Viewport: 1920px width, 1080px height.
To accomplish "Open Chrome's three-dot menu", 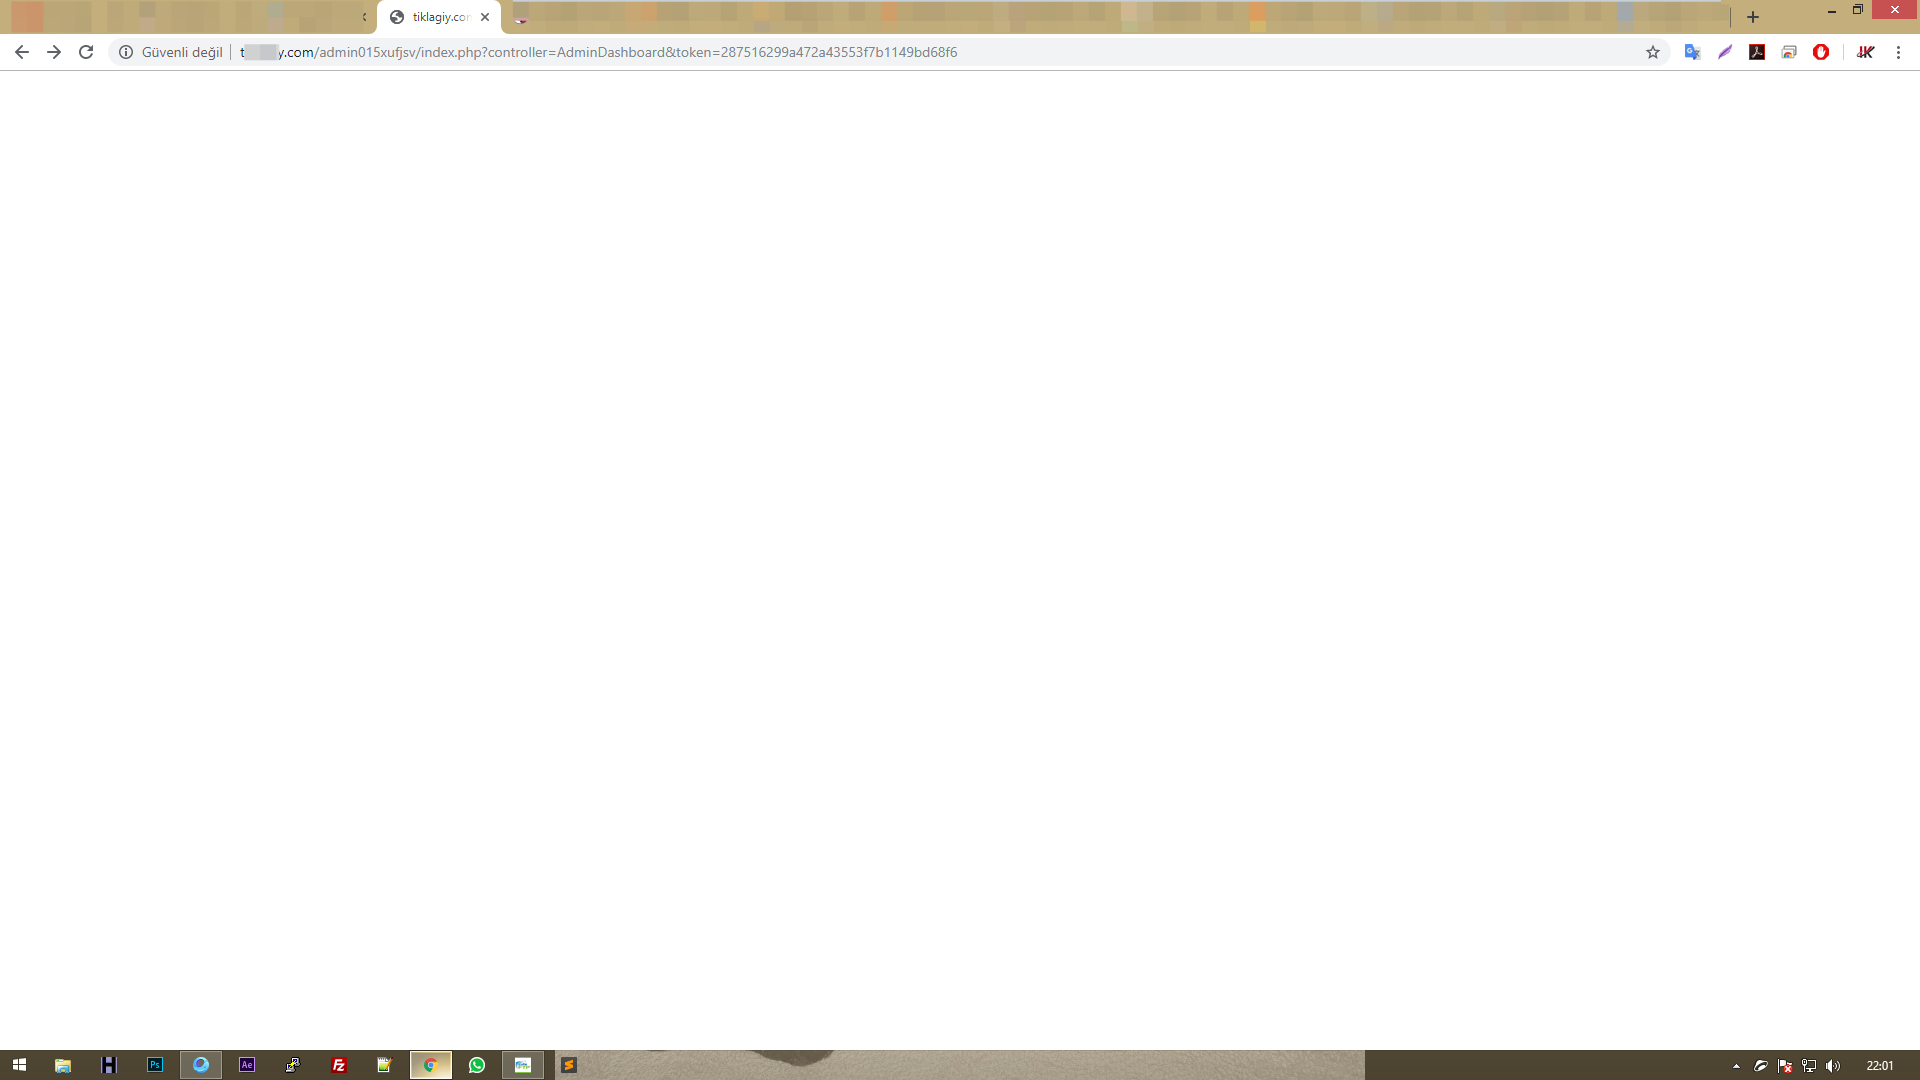I will click(1898, 52).
